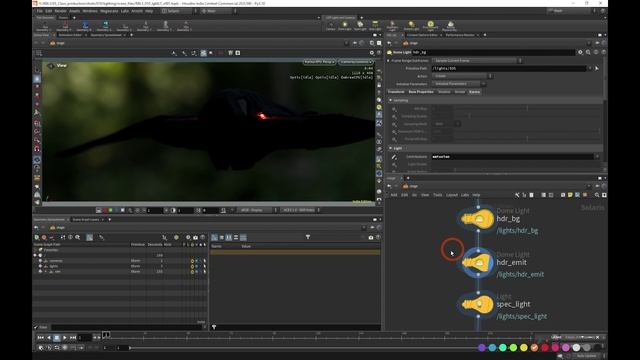Select the red color swatch in bottom palette
Screen dimensions: 640x360
pos(545,348)
